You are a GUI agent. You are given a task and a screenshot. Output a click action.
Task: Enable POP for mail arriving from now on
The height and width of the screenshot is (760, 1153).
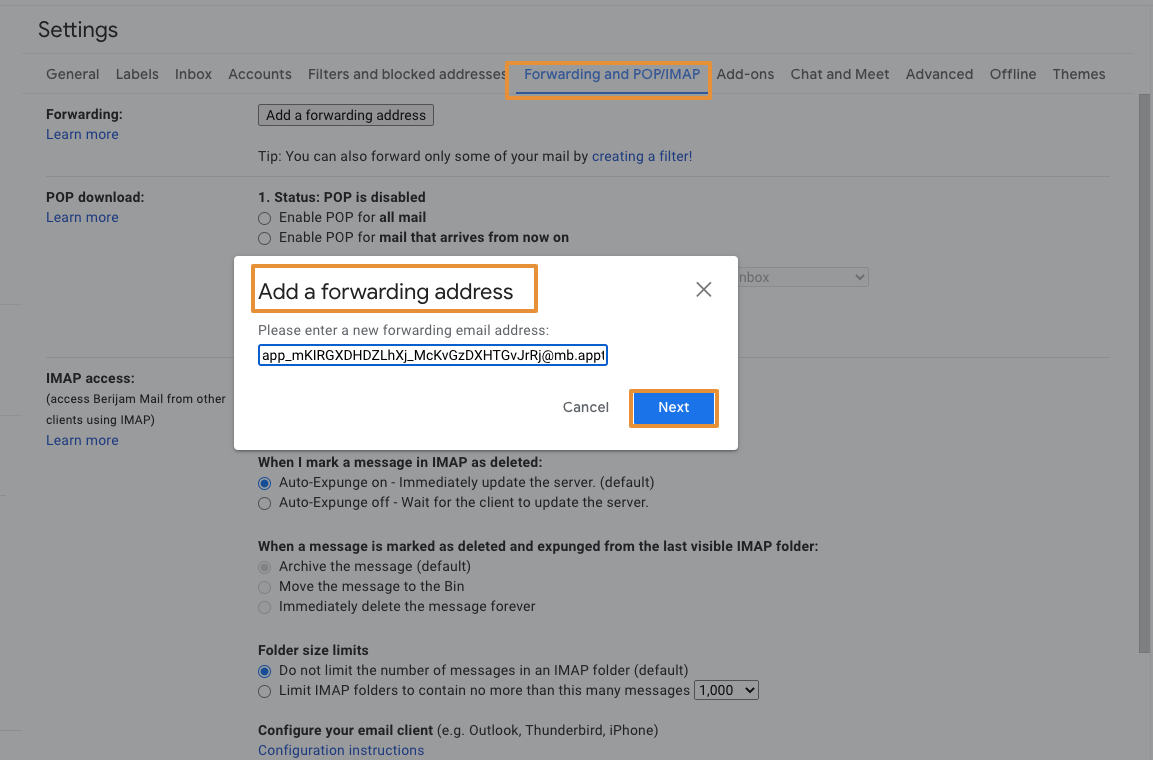coord(265,238)
